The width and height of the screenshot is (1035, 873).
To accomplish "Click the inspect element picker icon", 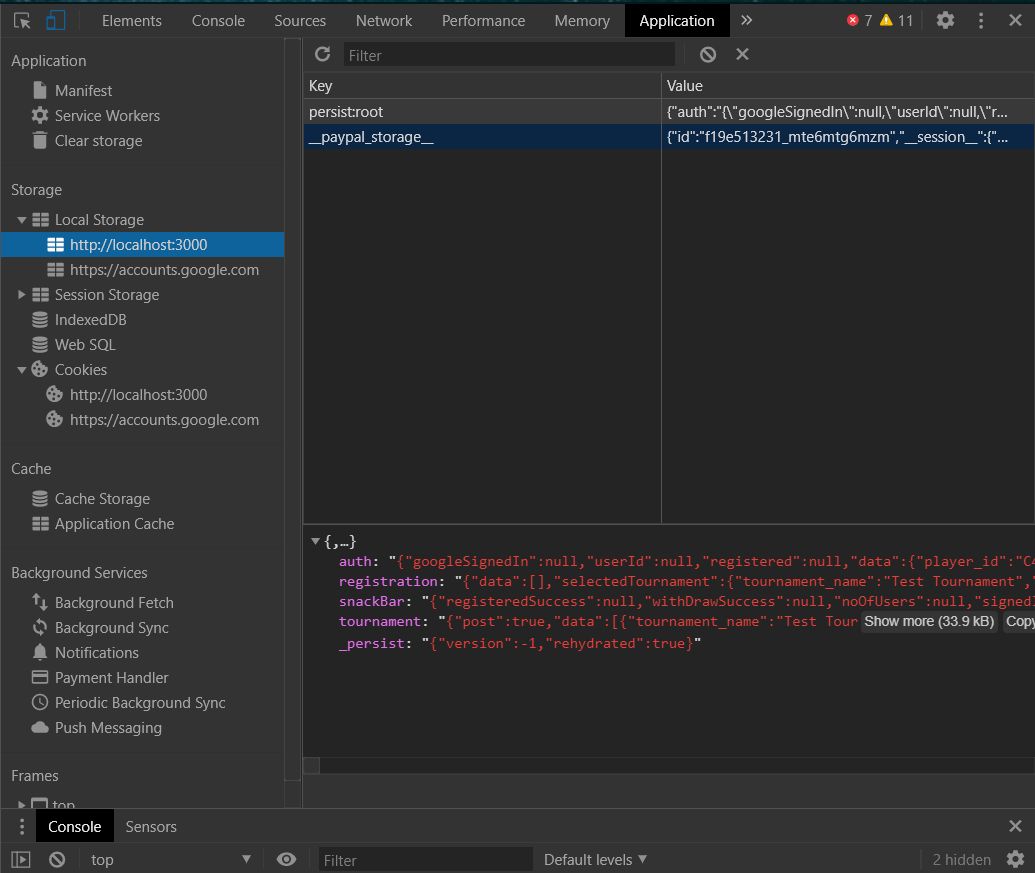I will pyautogui.click(x=22, y=20).
